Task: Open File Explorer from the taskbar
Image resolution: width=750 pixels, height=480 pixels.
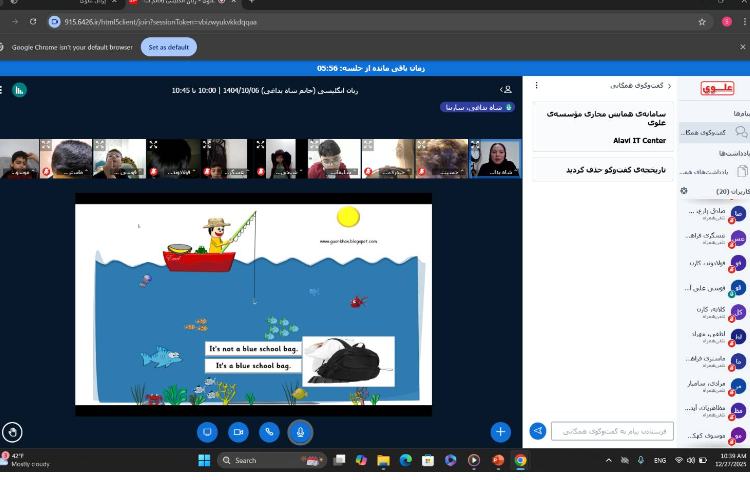Action: click(x=383, y=460)
